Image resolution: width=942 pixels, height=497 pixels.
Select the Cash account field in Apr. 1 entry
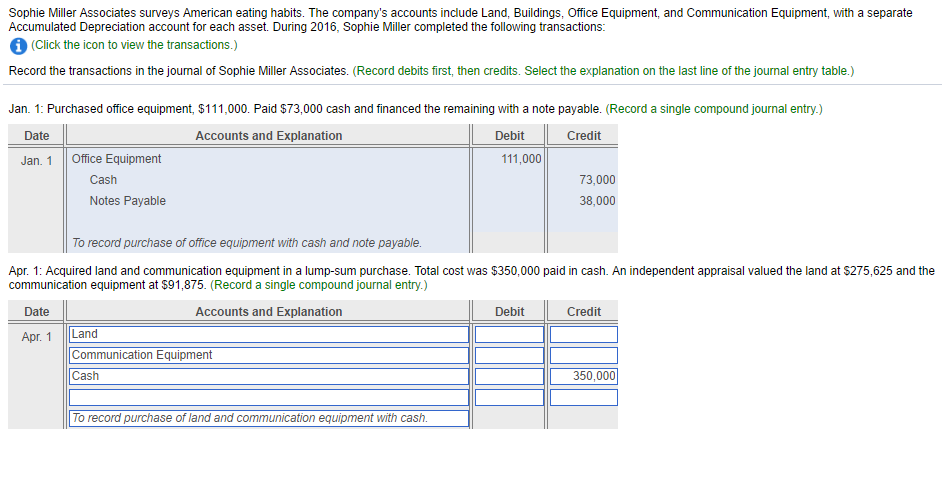coord(269,376)
